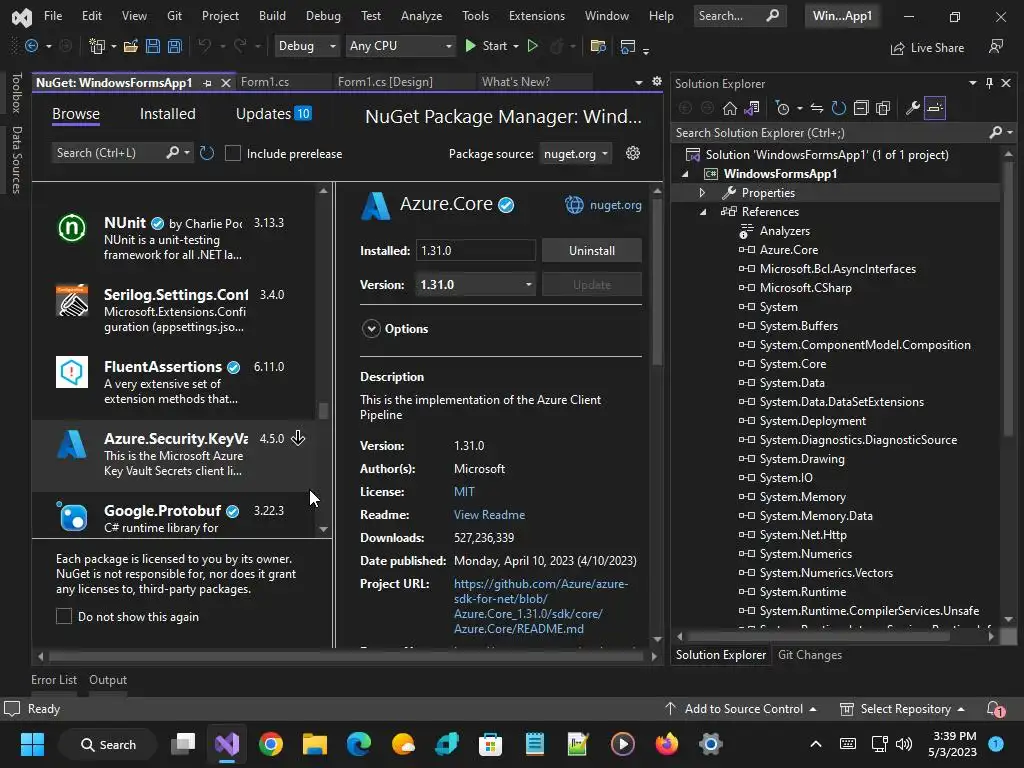Open the document tab list dropdown
The height and width of the screenshot is (768, 1024).
[x=638, y=82]
